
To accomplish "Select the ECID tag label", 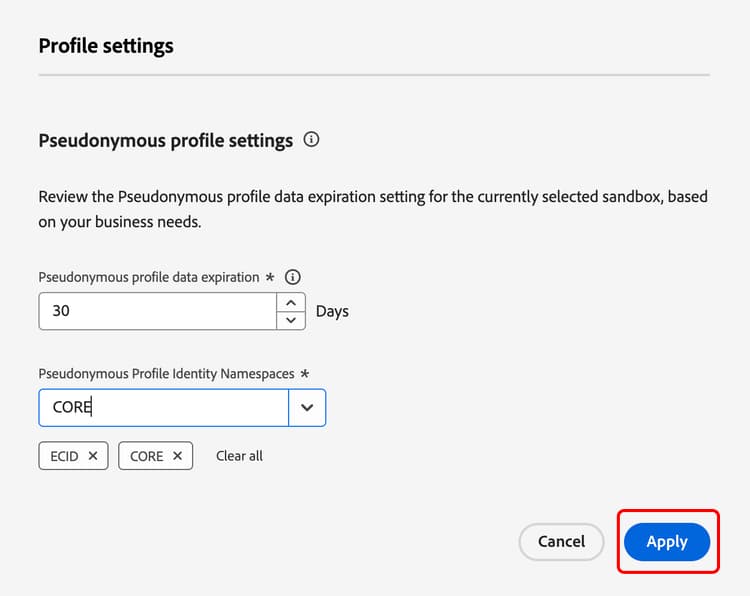I will point(65,456).
